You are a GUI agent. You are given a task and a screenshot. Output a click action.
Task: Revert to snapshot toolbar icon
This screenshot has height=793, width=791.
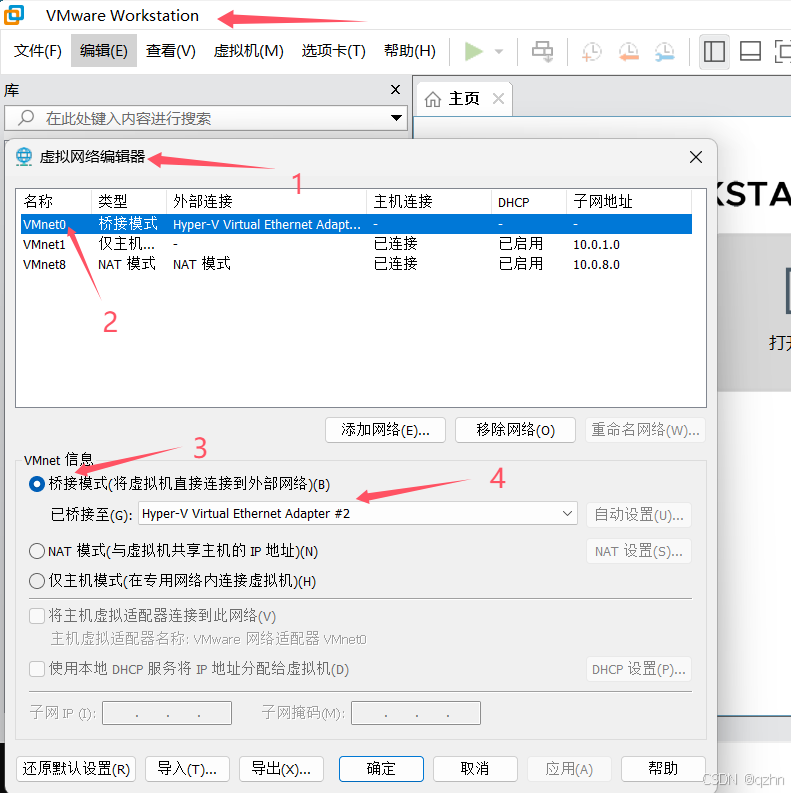[628, 52]
